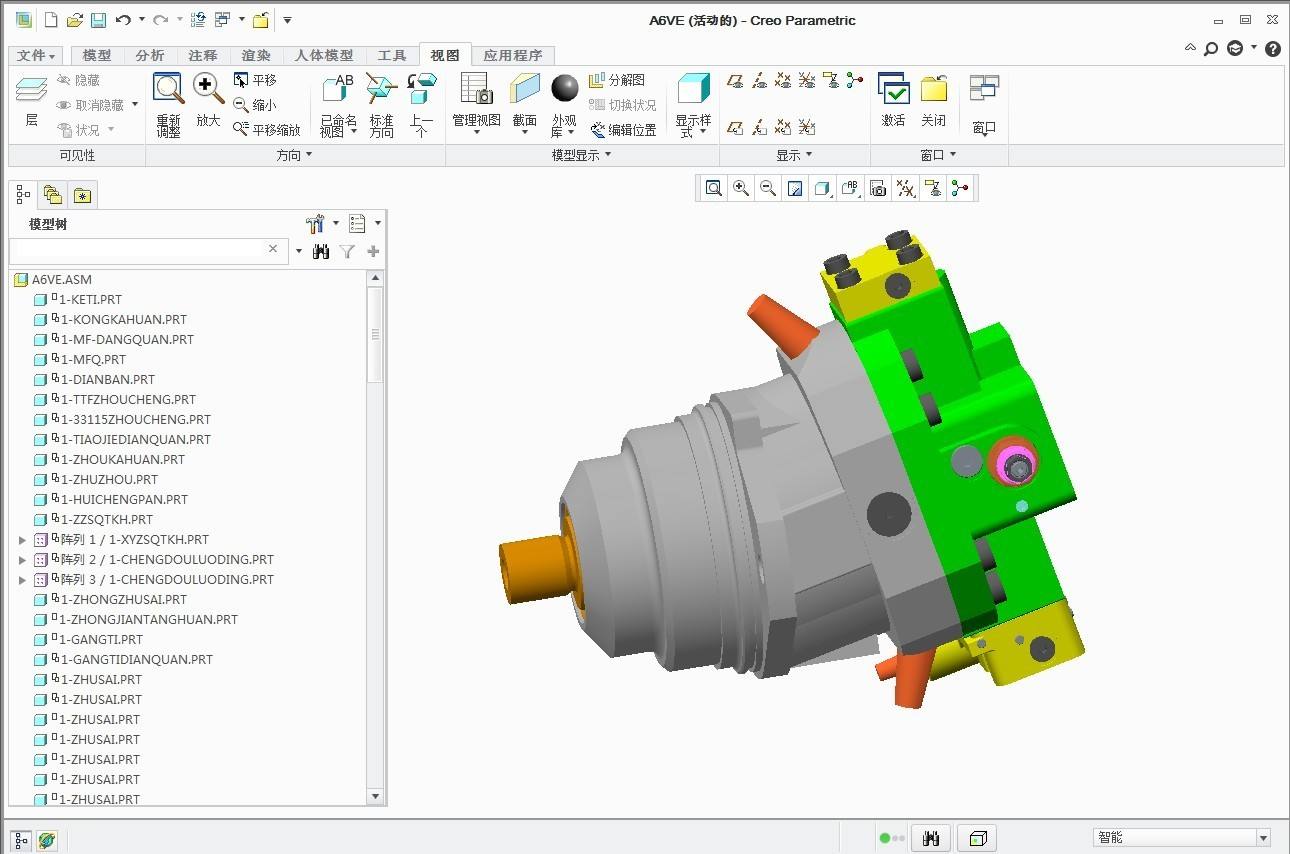The height and width of the screenshot is (854, 1290).
Task: Click the Section (截面) icon
Action: pos(524,102)
